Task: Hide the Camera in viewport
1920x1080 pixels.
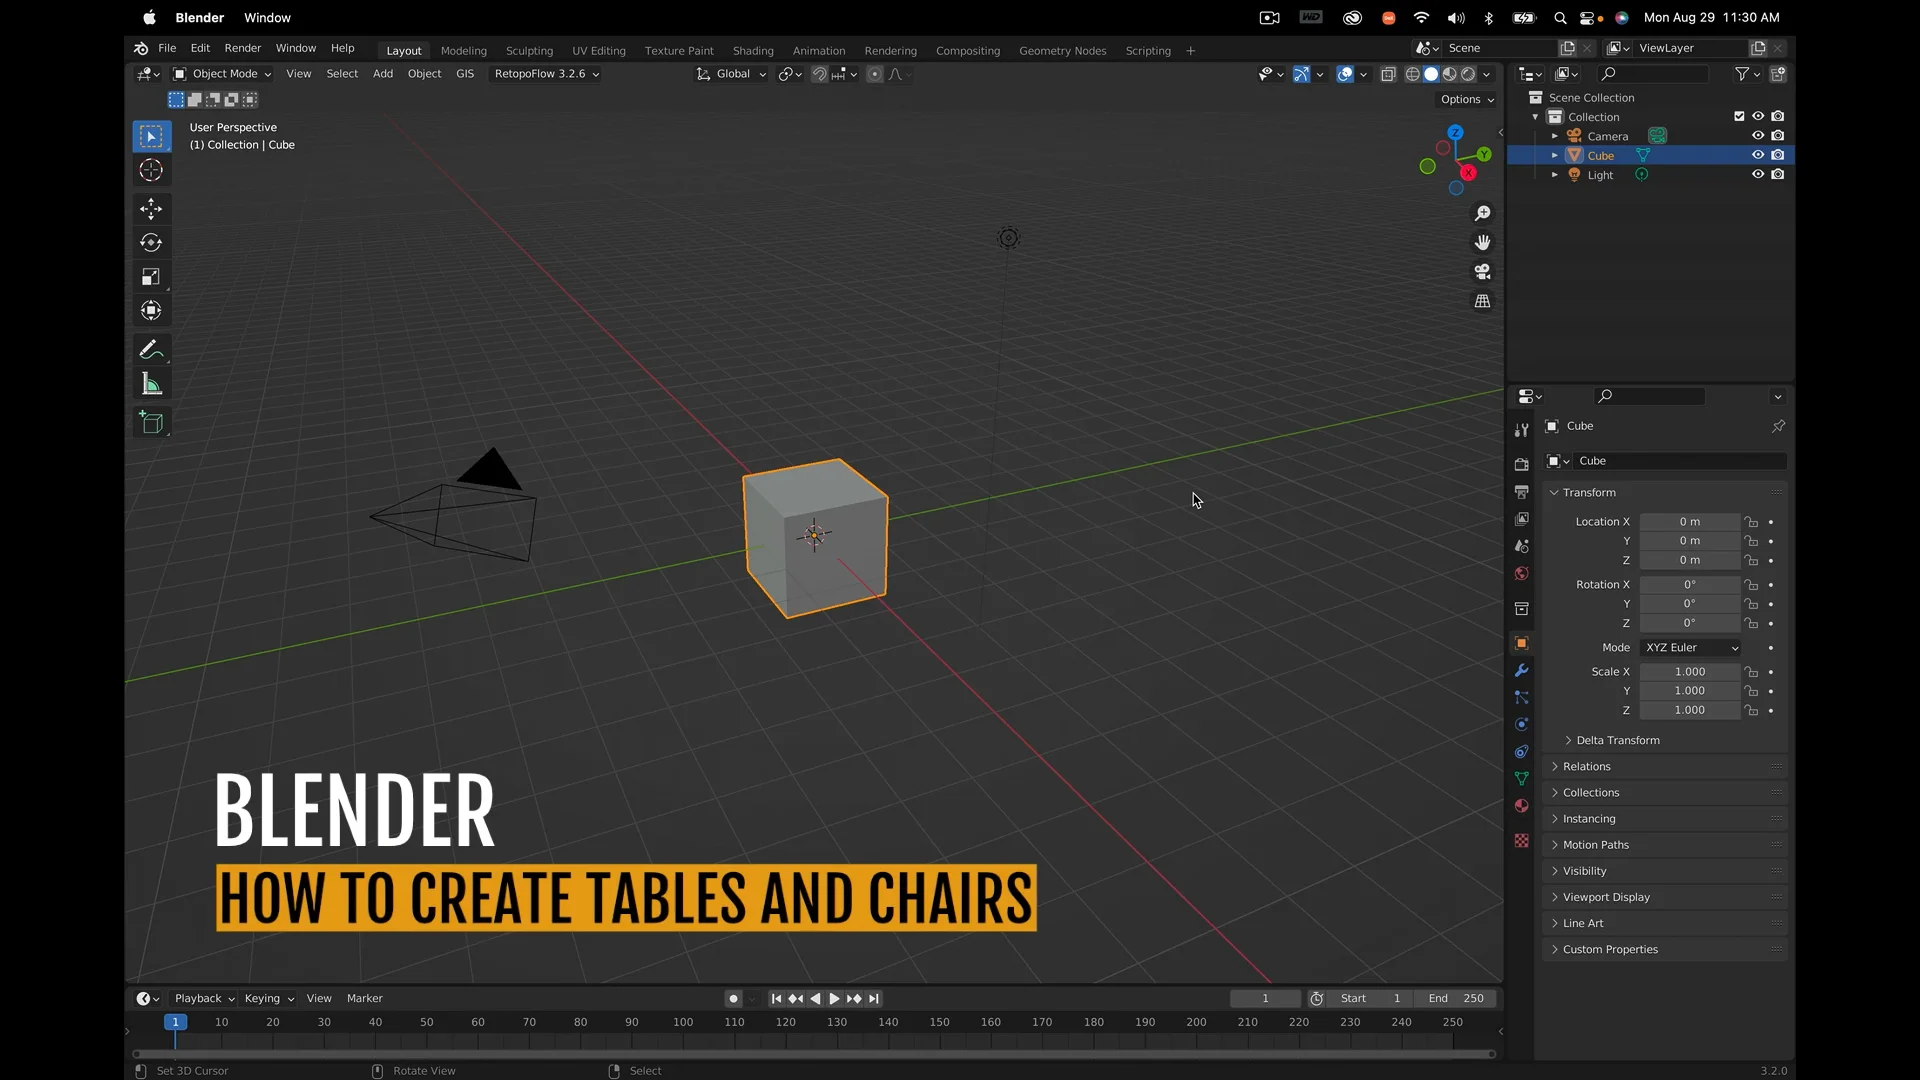Action: pos(1758,136)
